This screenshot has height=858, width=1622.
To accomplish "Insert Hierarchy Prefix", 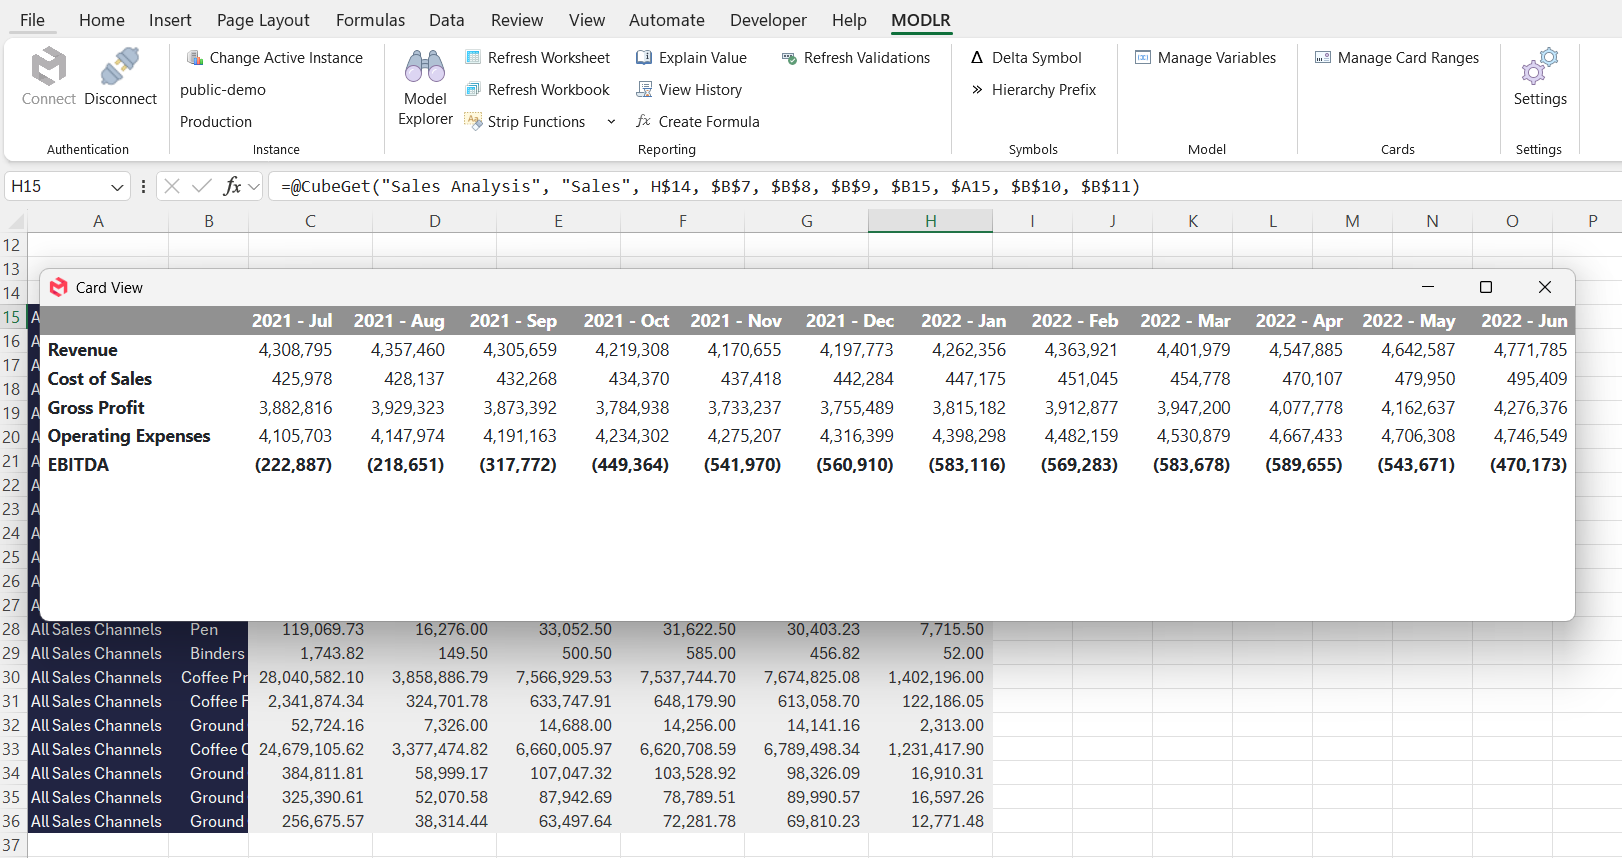I will pos(1033,90).
